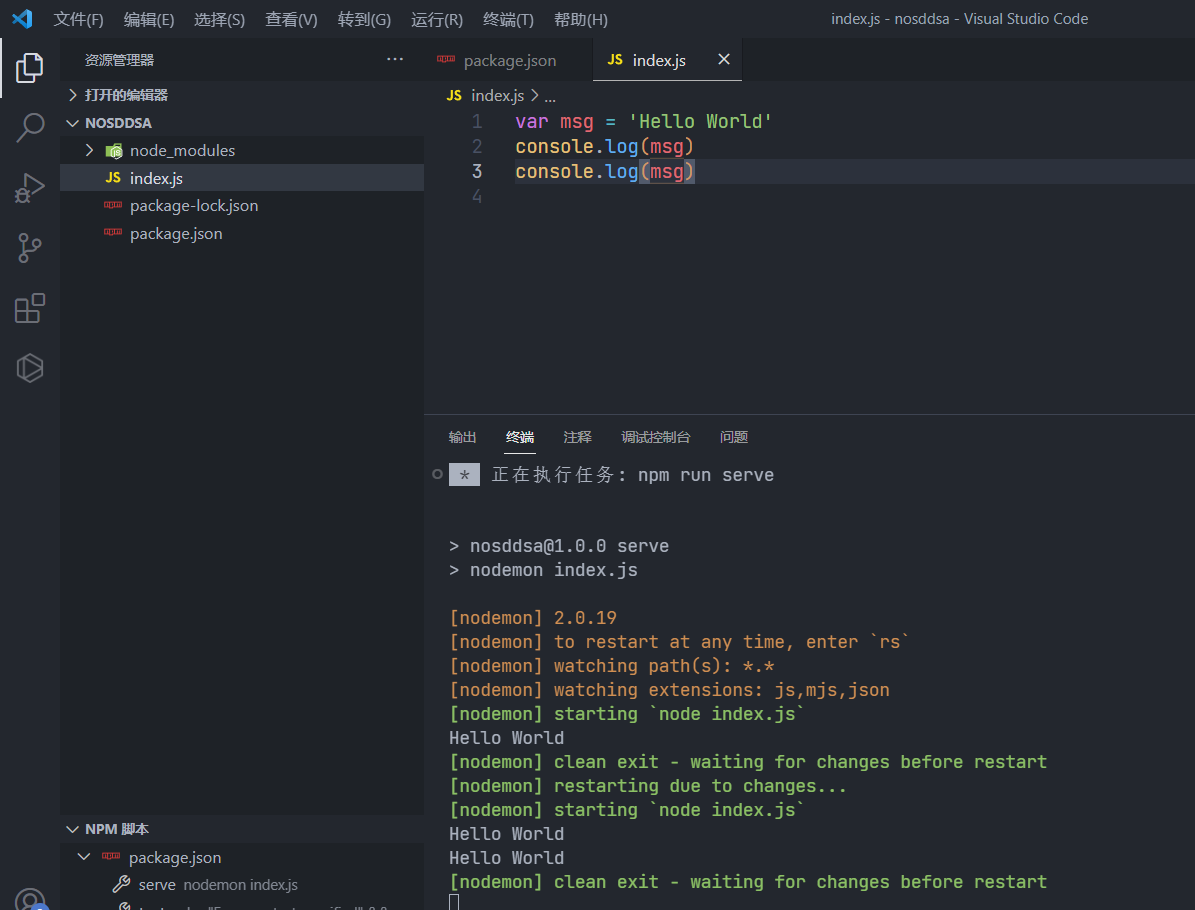1195x910 pixels.
Task: Select the index.js editor tab
Action: tap(668, 59)
